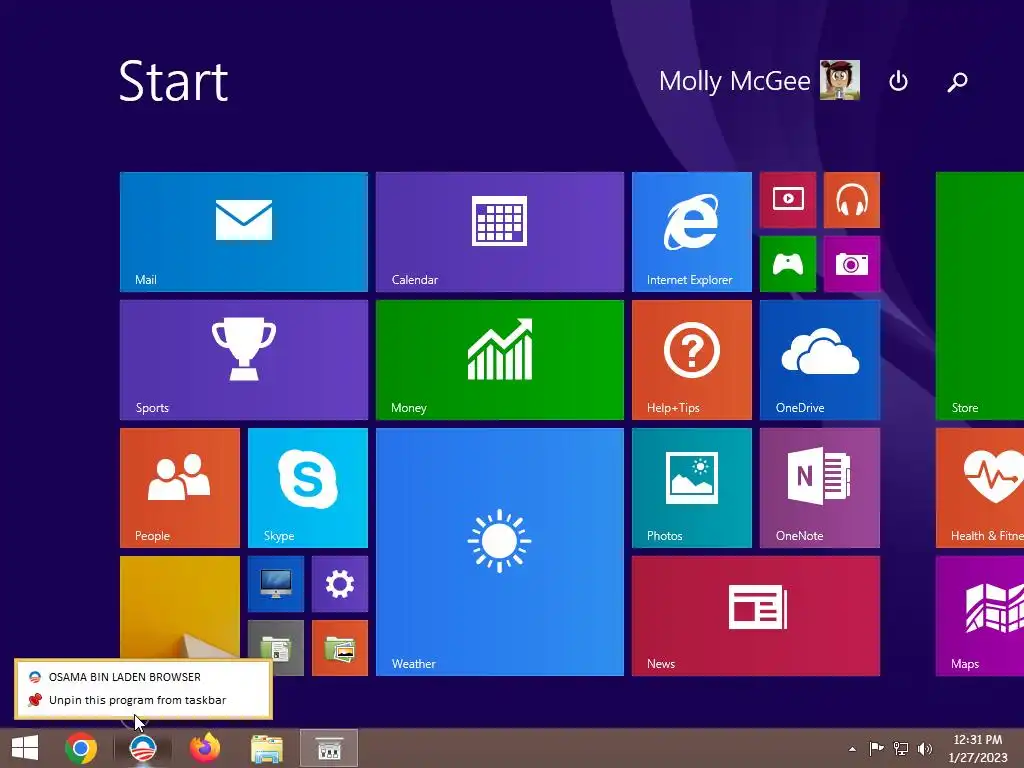Open the Money tile
The height and width of the screenshot is (768, 1024).
coord(500,360)
